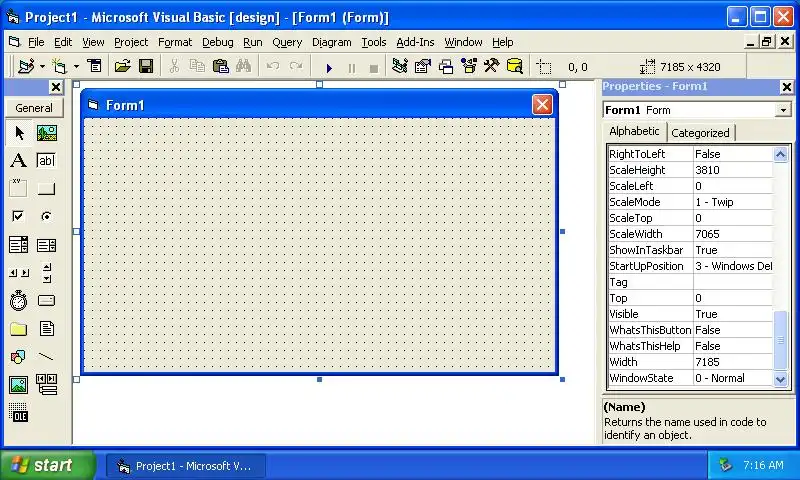Open the Add-Ins menu
The height and width of the screenshot is (480, 800).
[x=415, y=42]
